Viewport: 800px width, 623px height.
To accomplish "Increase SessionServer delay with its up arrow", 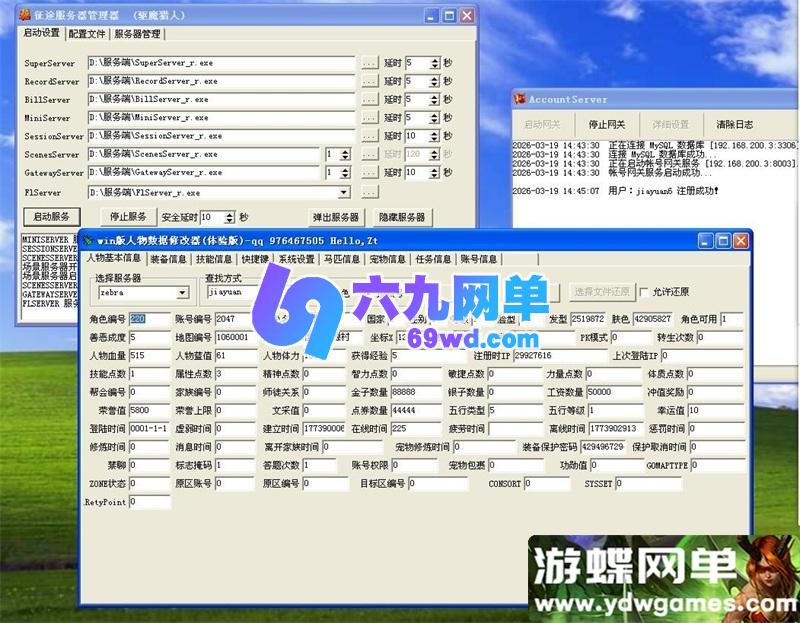I will point(434,132).
